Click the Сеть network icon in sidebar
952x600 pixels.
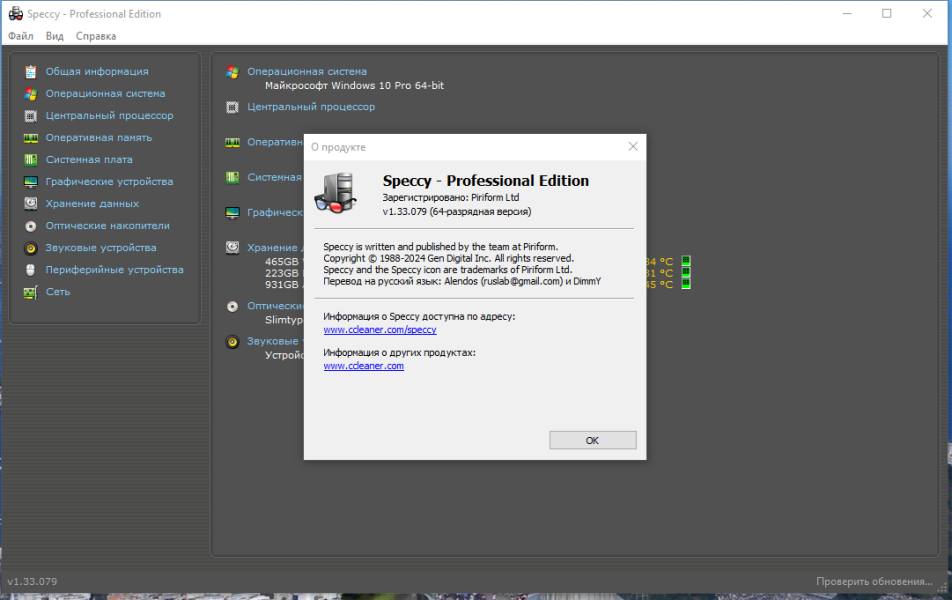[30, 292]
